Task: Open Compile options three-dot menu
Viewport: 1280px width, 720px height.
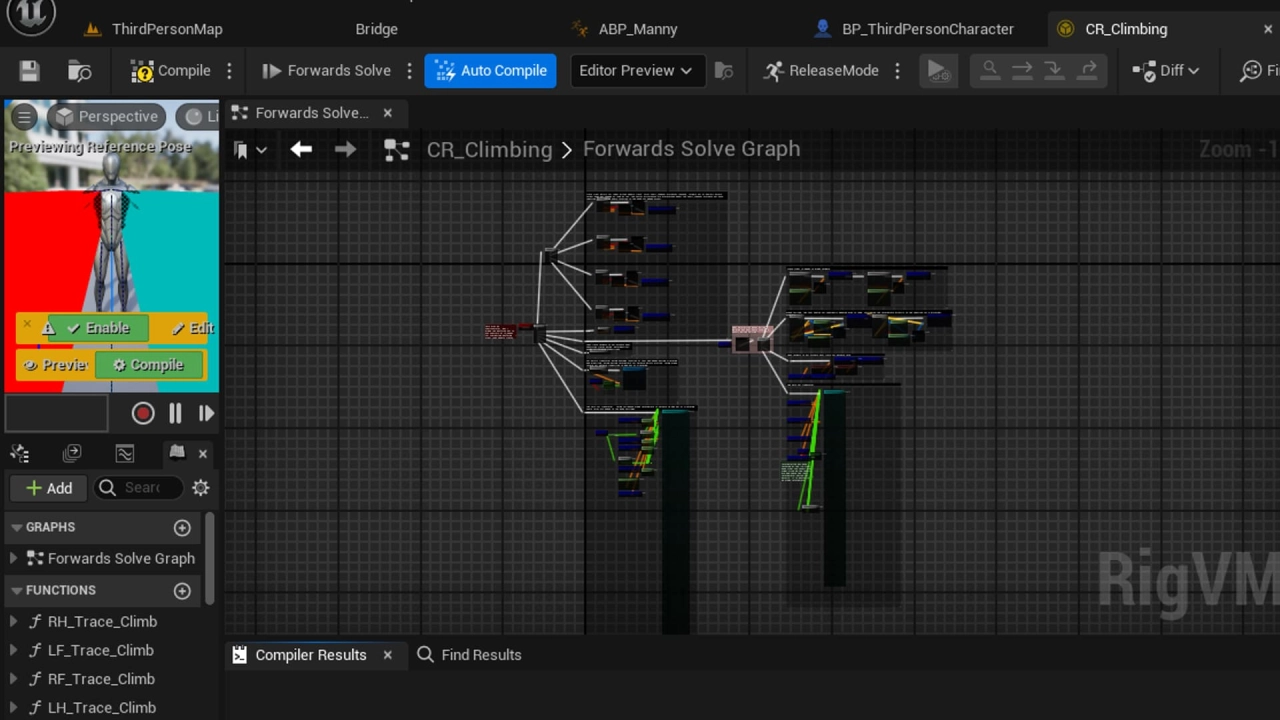Action: [x=229, y=71]
